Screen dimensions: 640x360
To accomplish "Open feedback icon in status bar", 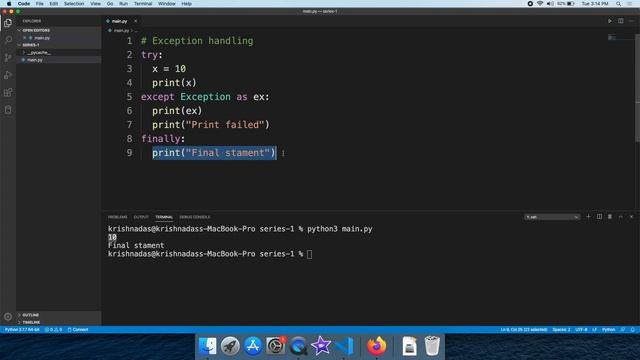I will [x=623, y=330].
